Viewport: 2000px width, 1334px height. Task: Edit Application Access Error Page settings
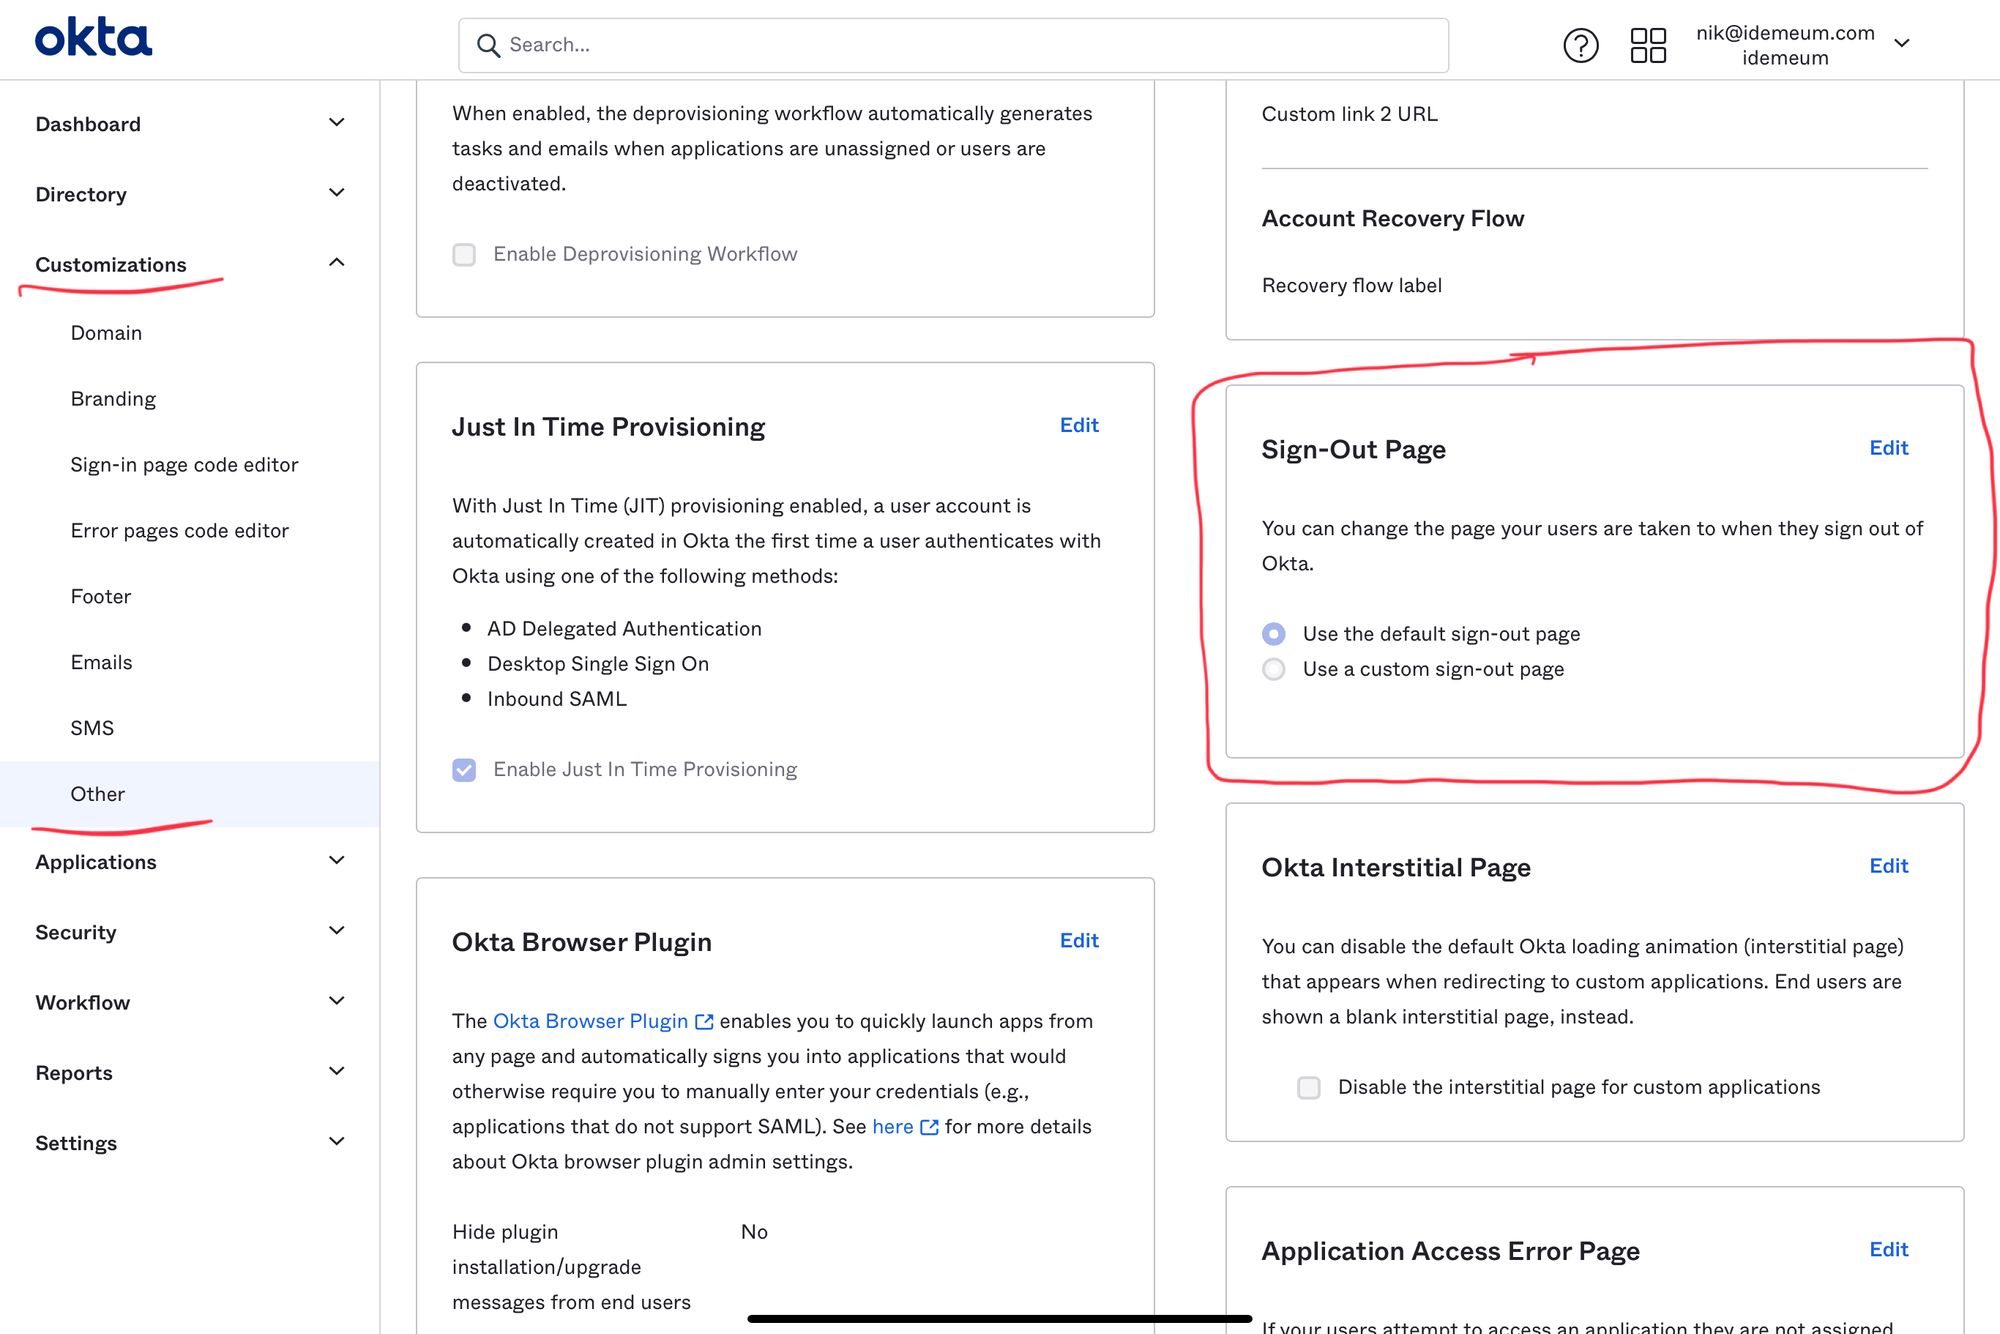[x=1889, y=1250]
